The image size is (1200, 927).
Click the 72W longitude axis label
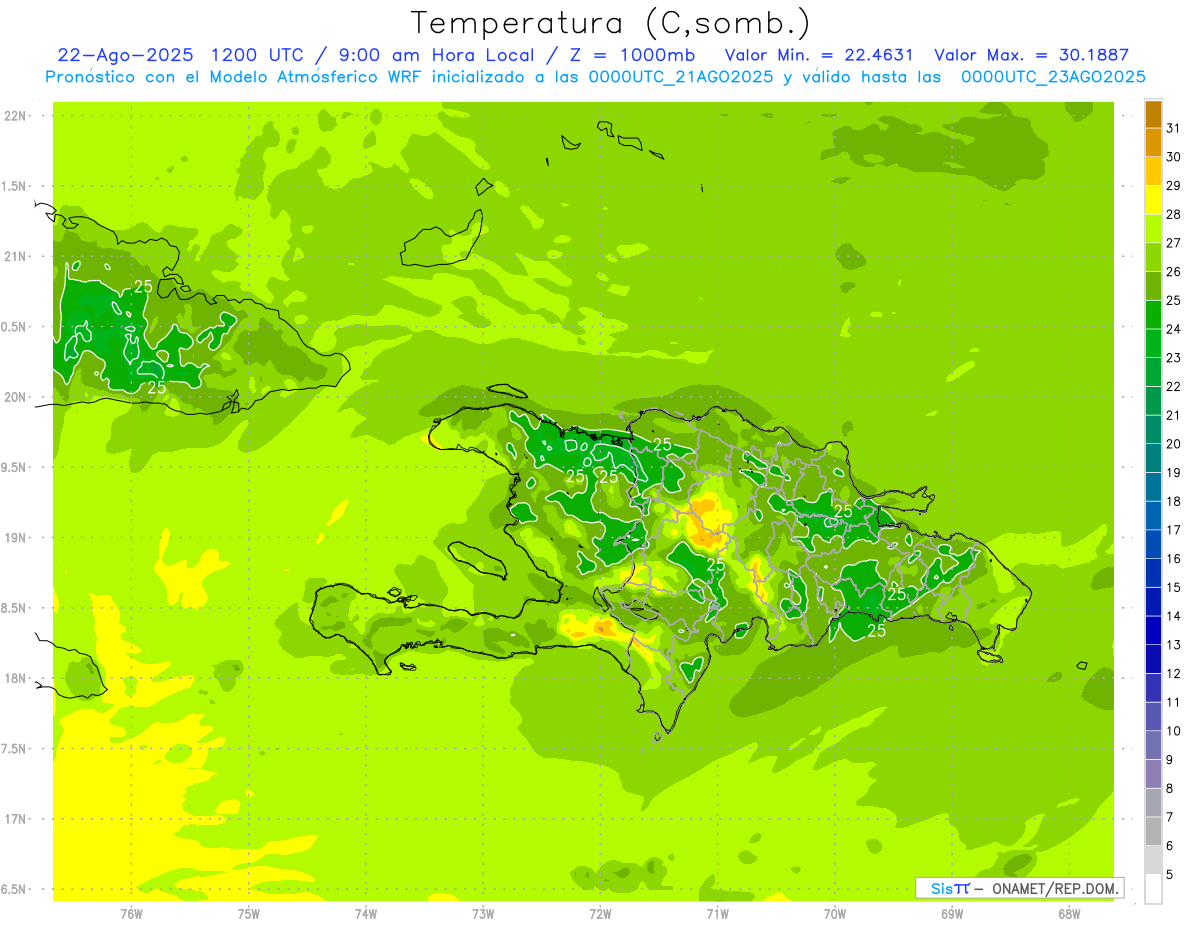pos(600,914)
